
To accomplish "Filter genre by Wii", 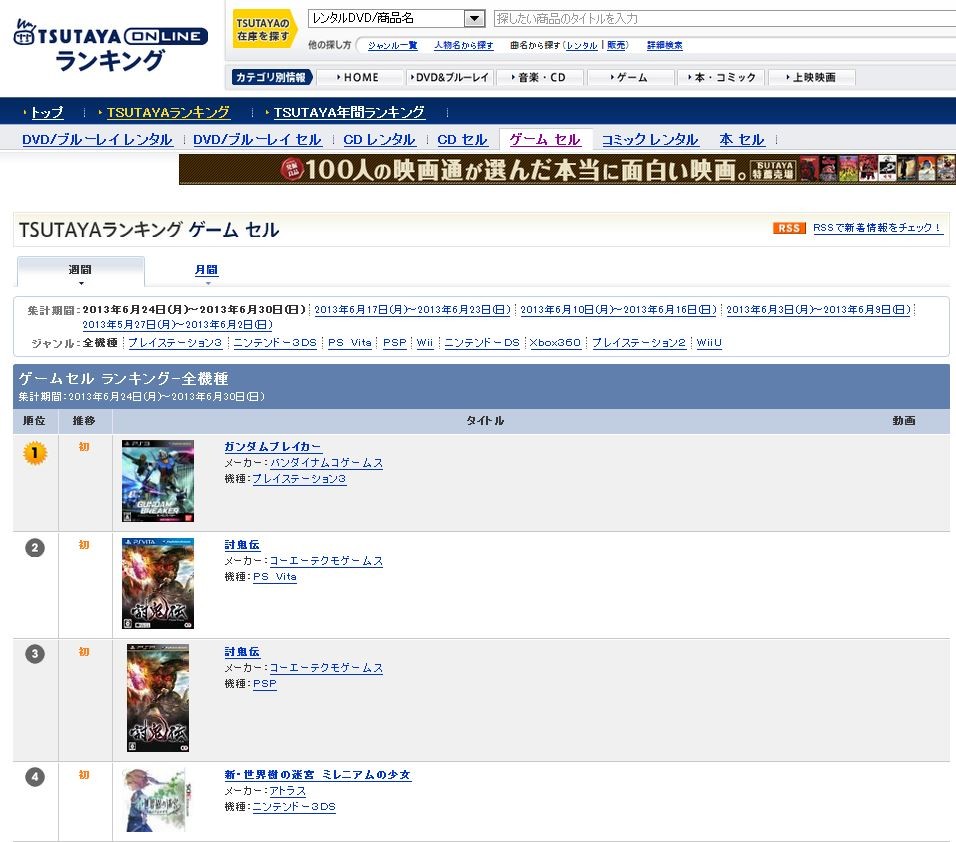I will click(425, 343).
